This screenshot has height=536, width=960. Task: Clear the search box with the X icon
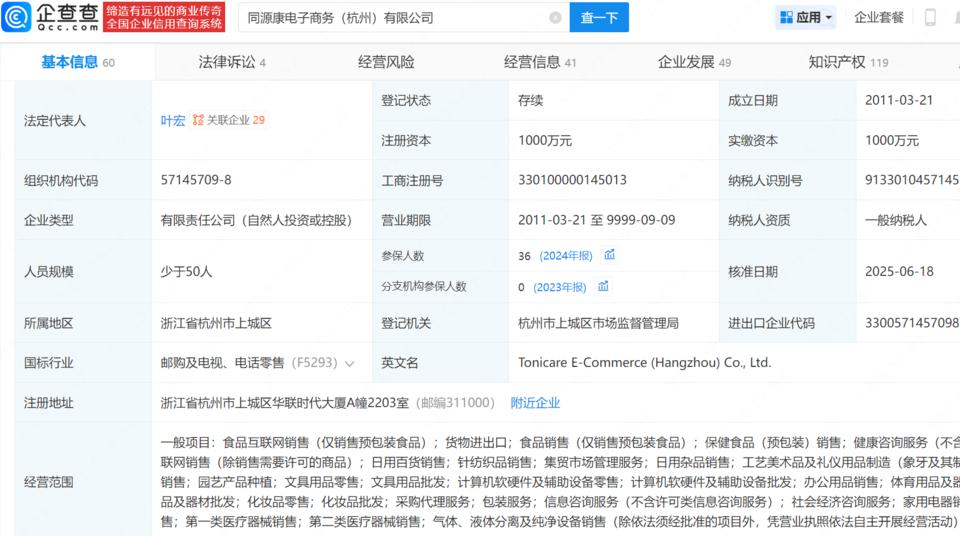pyautogui.click(x=555, y=17)
